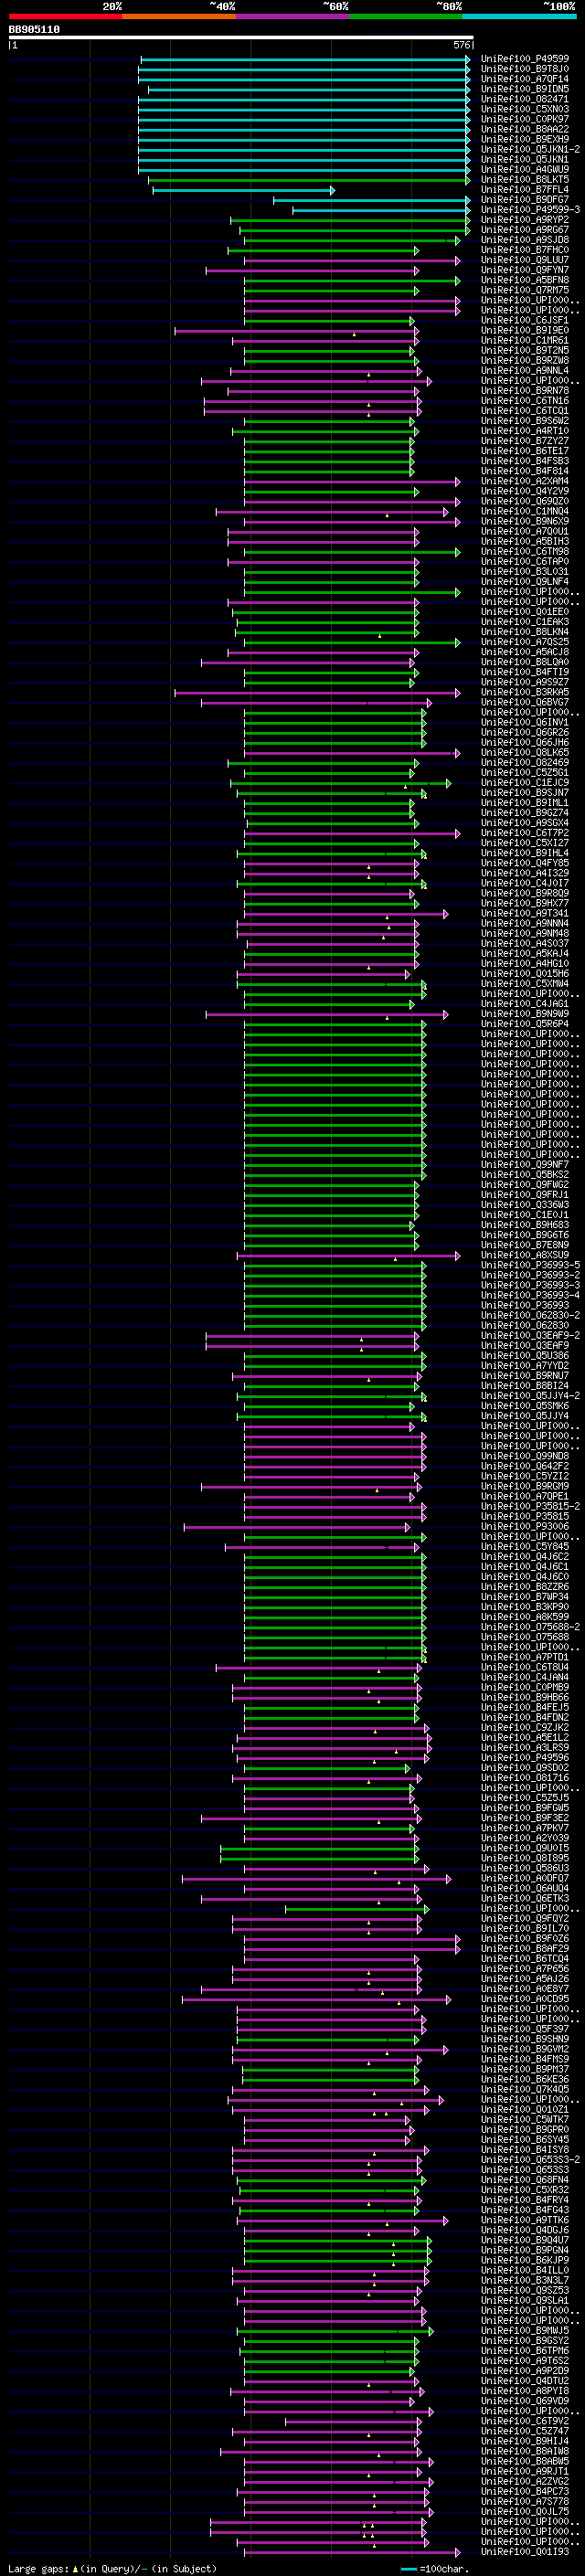
Task: Select label UniRef100_B7FFL4
Action: 525,189
